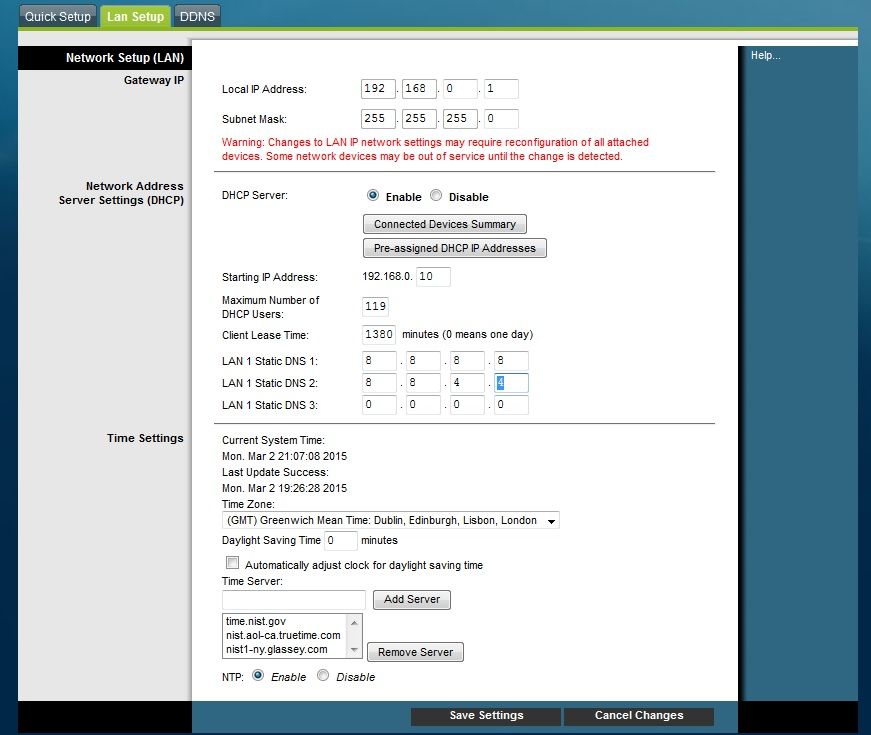The image size is (871, 735).
Task: Select DHCP Server Disable radio button
Action: click(x=436, y=196)
